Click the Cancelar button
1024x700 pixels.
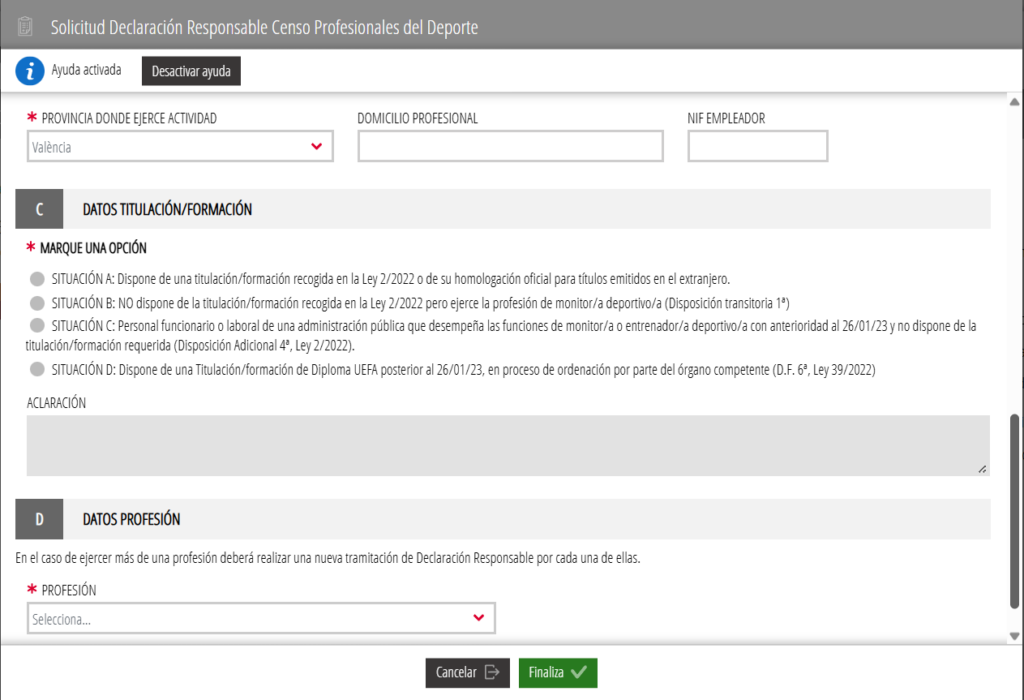pyautogui.click(x=467, y=673)
